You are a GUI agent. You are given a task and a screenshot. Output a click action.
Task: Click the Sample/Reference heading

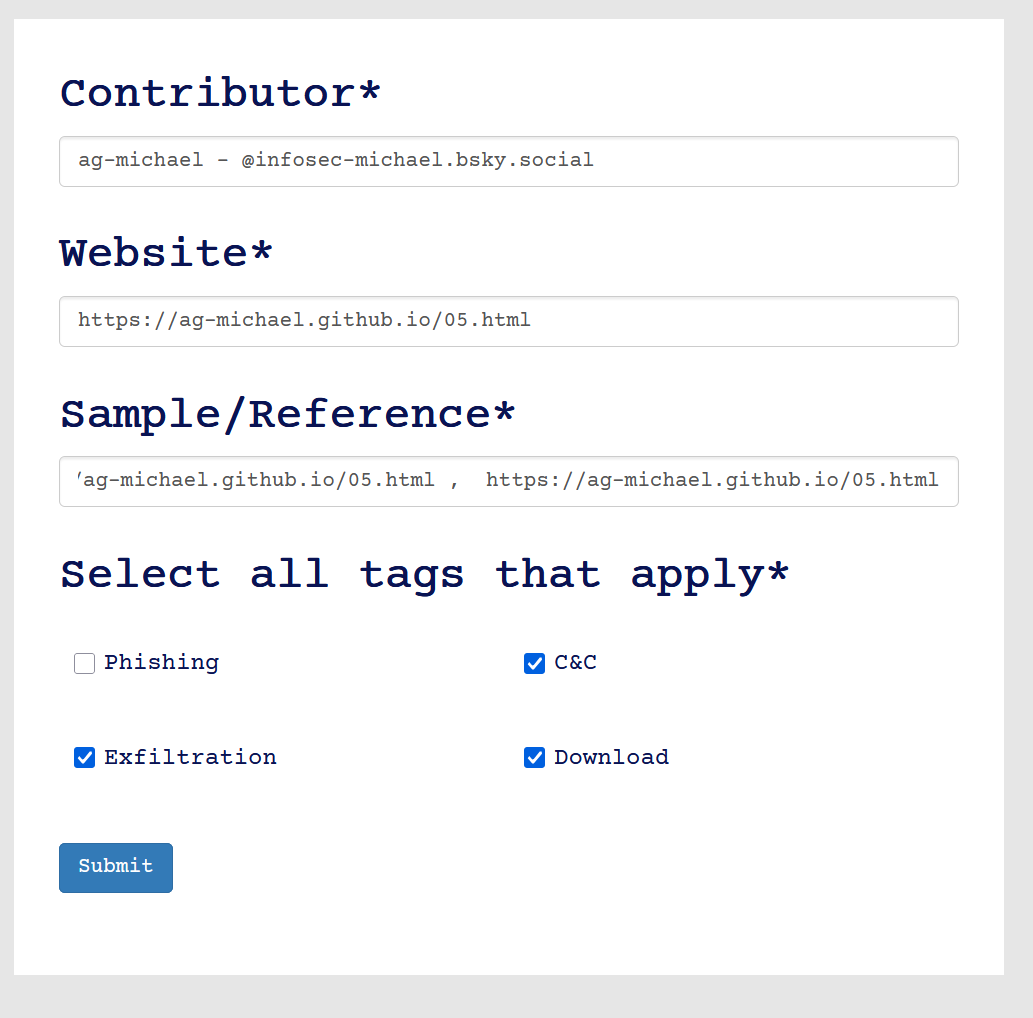click(287, 414)
